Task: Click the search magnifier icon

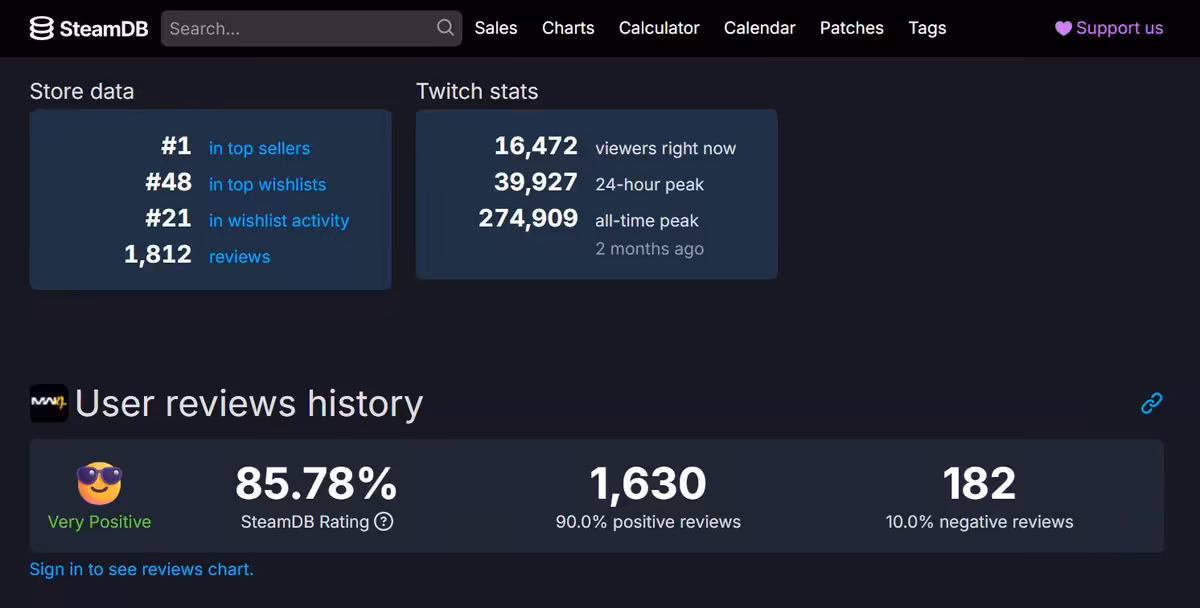Action: tap(445, 28)
